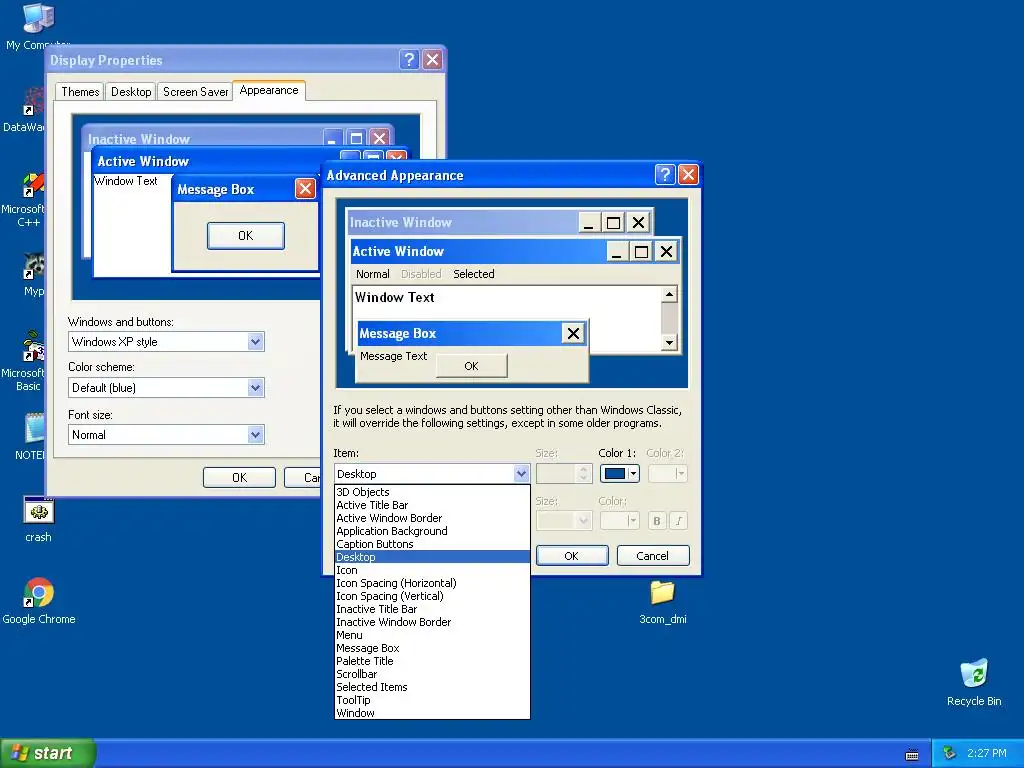Click the disabled Color 2 swatch
This screenshot has height=768, width=1024.
667,473
